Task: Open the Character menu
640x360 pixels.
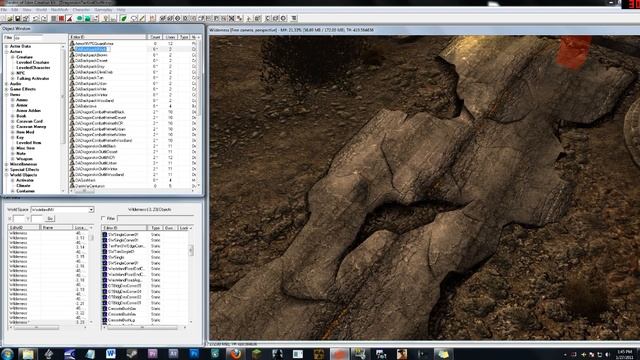Action: pyautogui.click(x=81, y=10)
